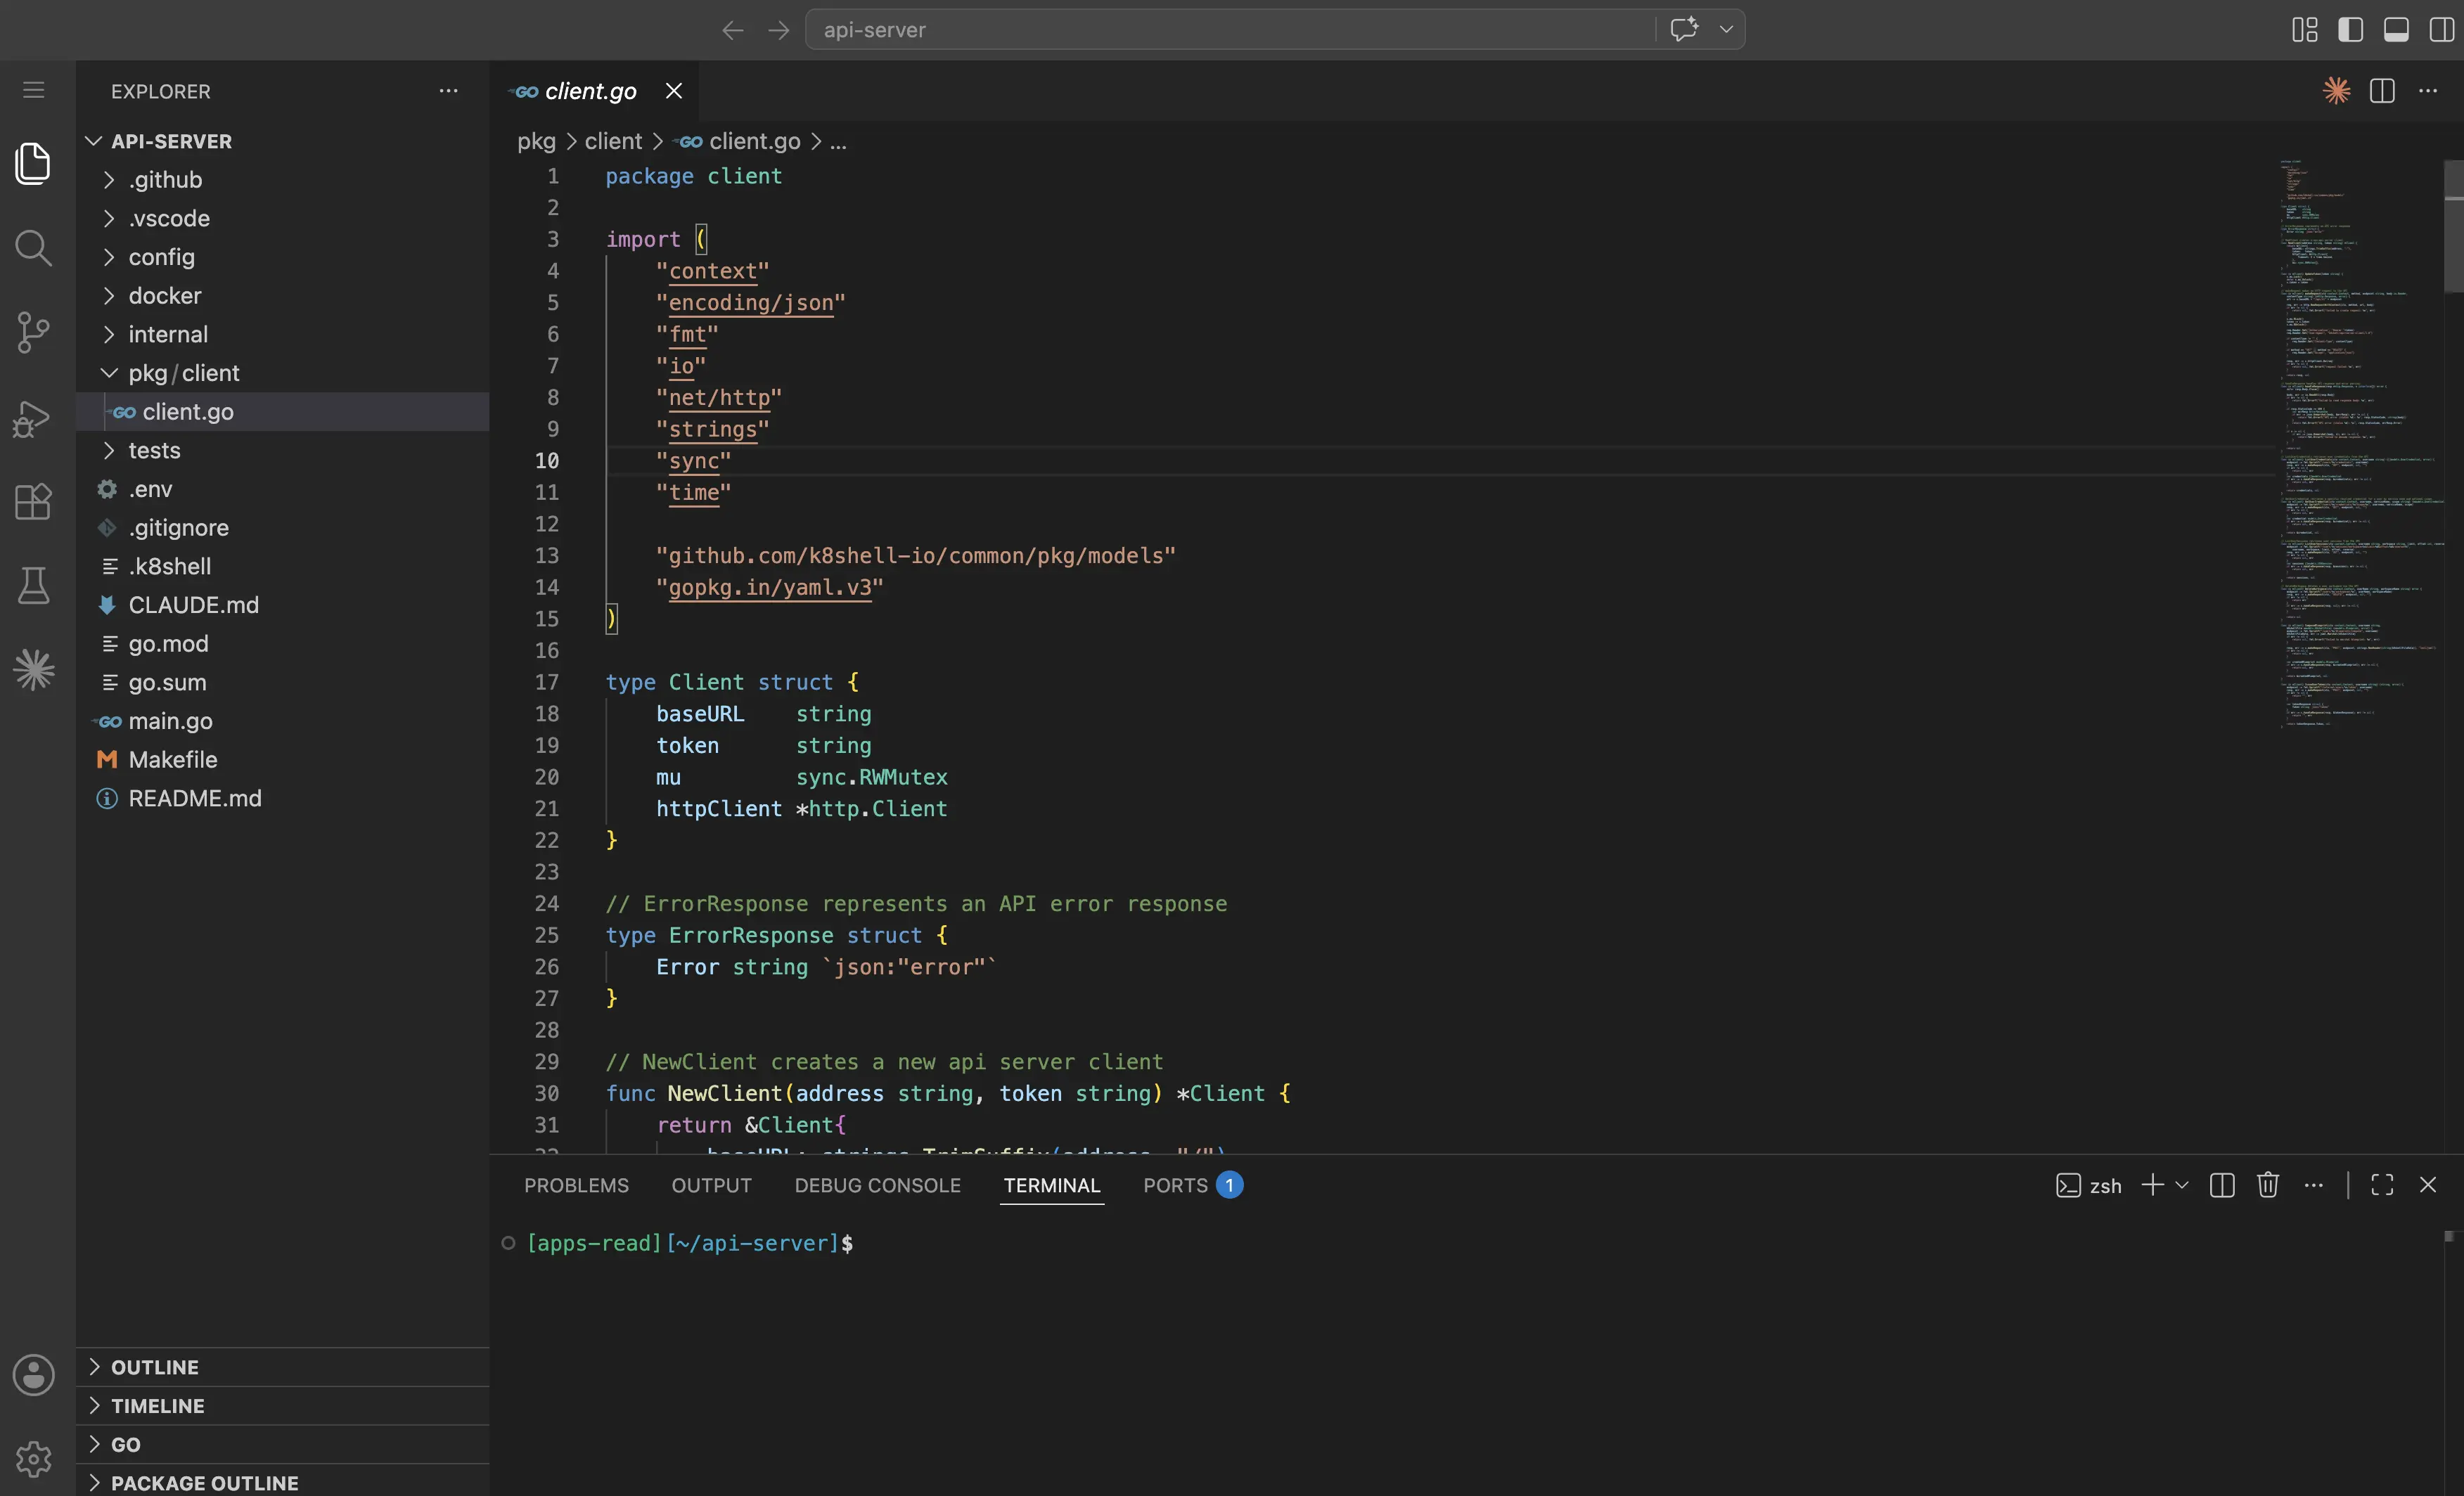
Task: Expand the config folder
Action: click(x=283, y=257)
